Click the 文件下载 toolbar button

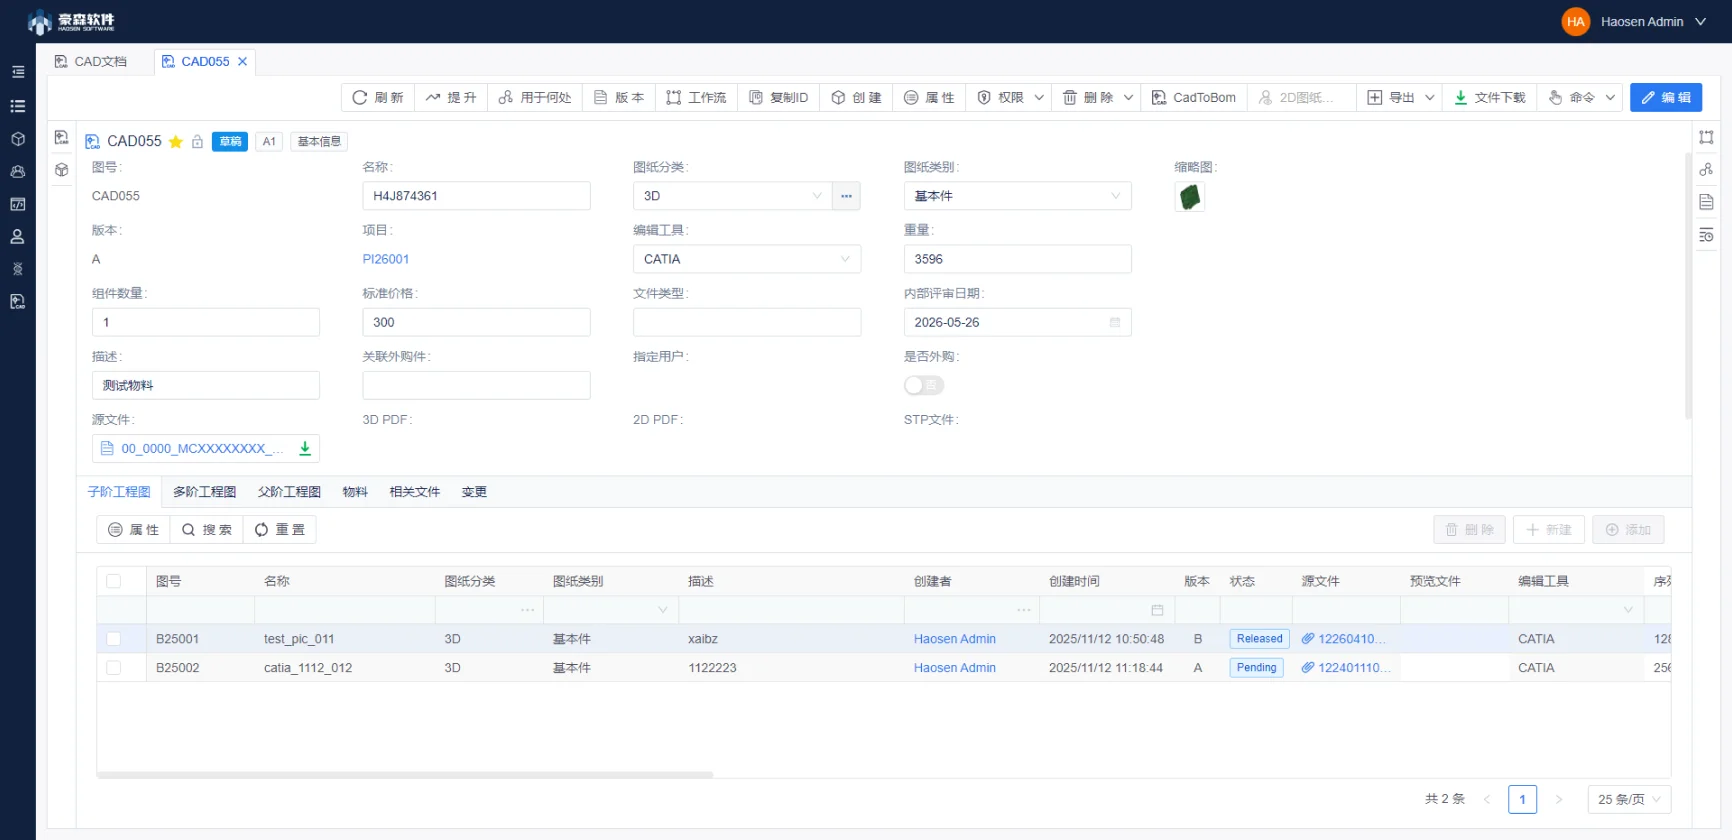click(x=1489, y=97)
